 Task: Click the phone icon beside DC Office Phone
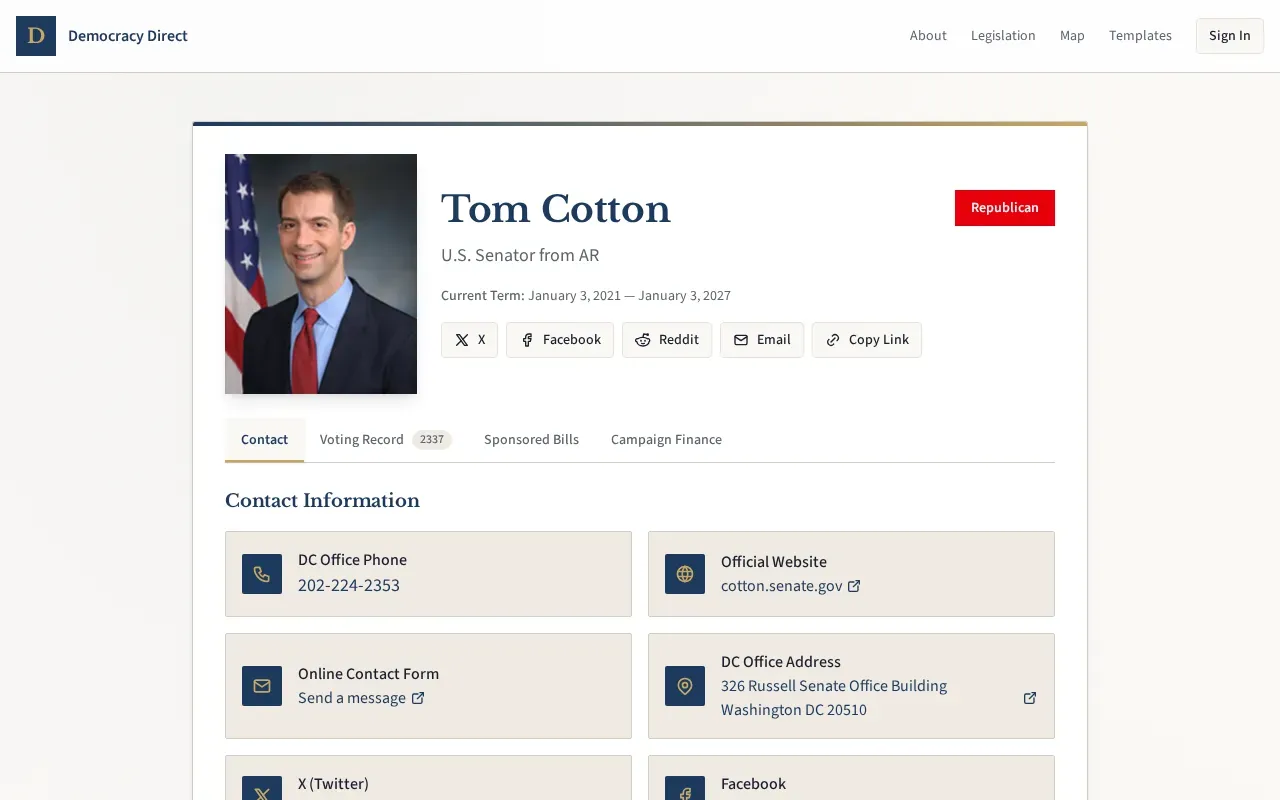[262, 574]
